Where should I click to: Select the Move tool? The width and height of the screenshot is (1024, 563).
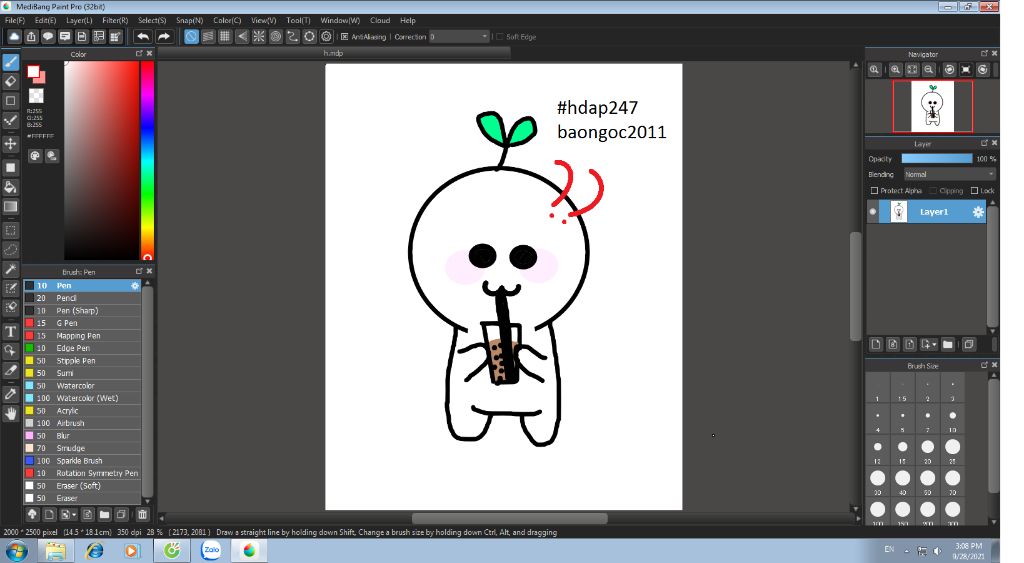[x=10, y=144]
